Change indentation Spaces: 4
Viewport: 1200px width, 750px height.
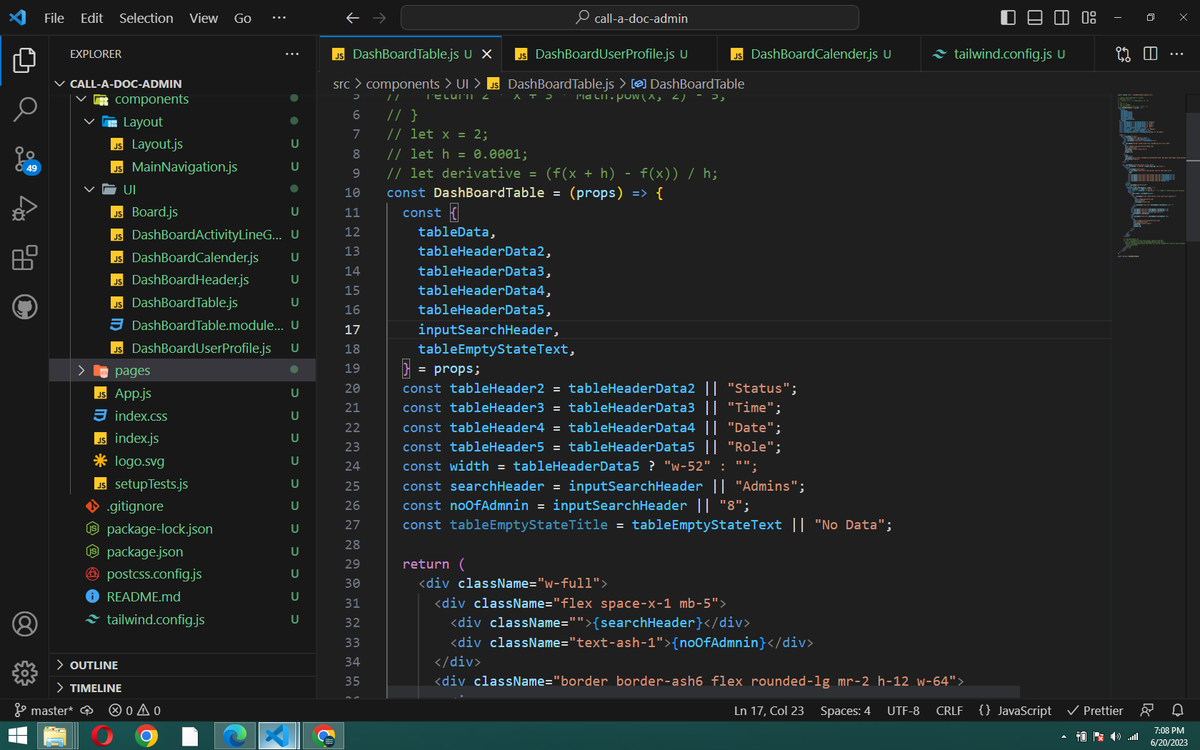[x=845, y=710]
